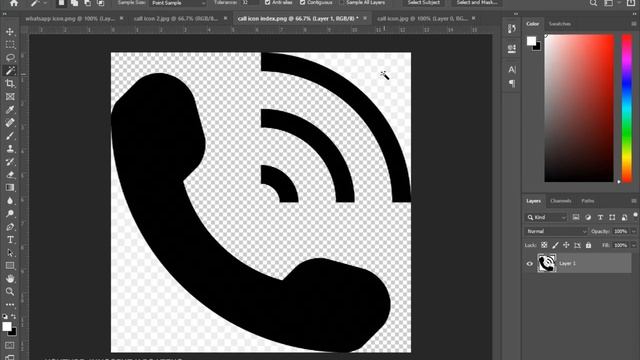640x360 pixels.
Task: Choose Intersect with selection mode button
Action: [100, 3]
